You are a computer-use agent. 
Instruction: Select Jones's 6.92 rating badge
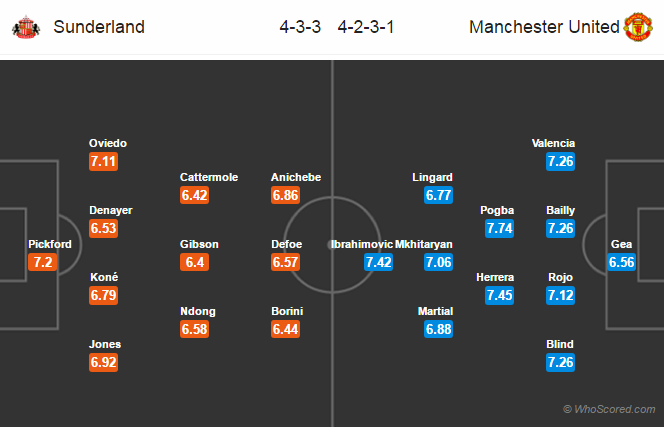103,363
